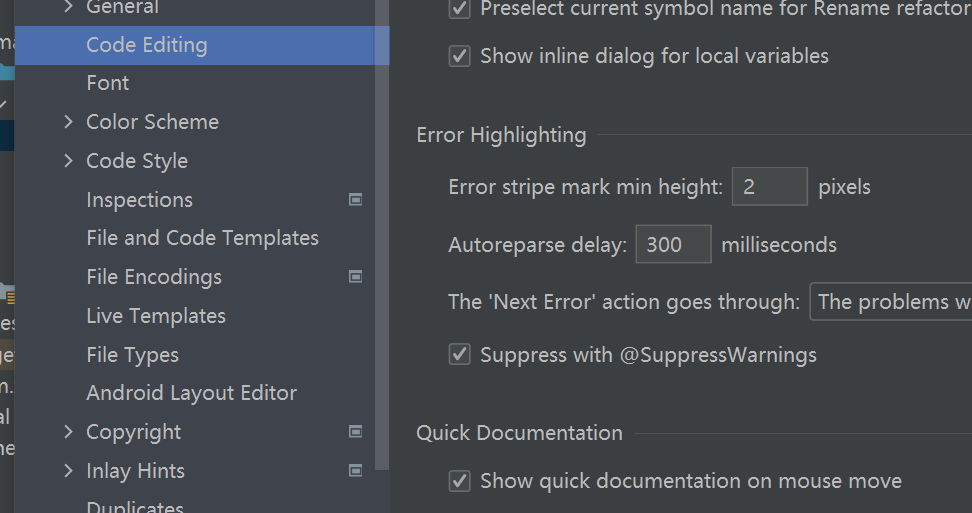Go to Live Templates settings page
This screenshot has height=513, width=972.
click(156, 316)
